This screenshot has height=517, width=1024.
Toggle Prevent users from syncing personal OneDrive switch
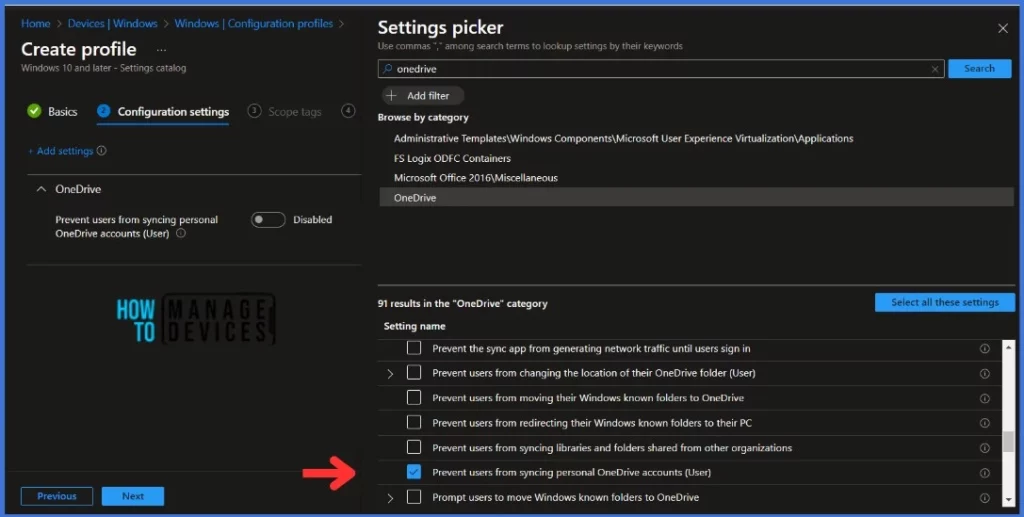(x=268, y=220)
